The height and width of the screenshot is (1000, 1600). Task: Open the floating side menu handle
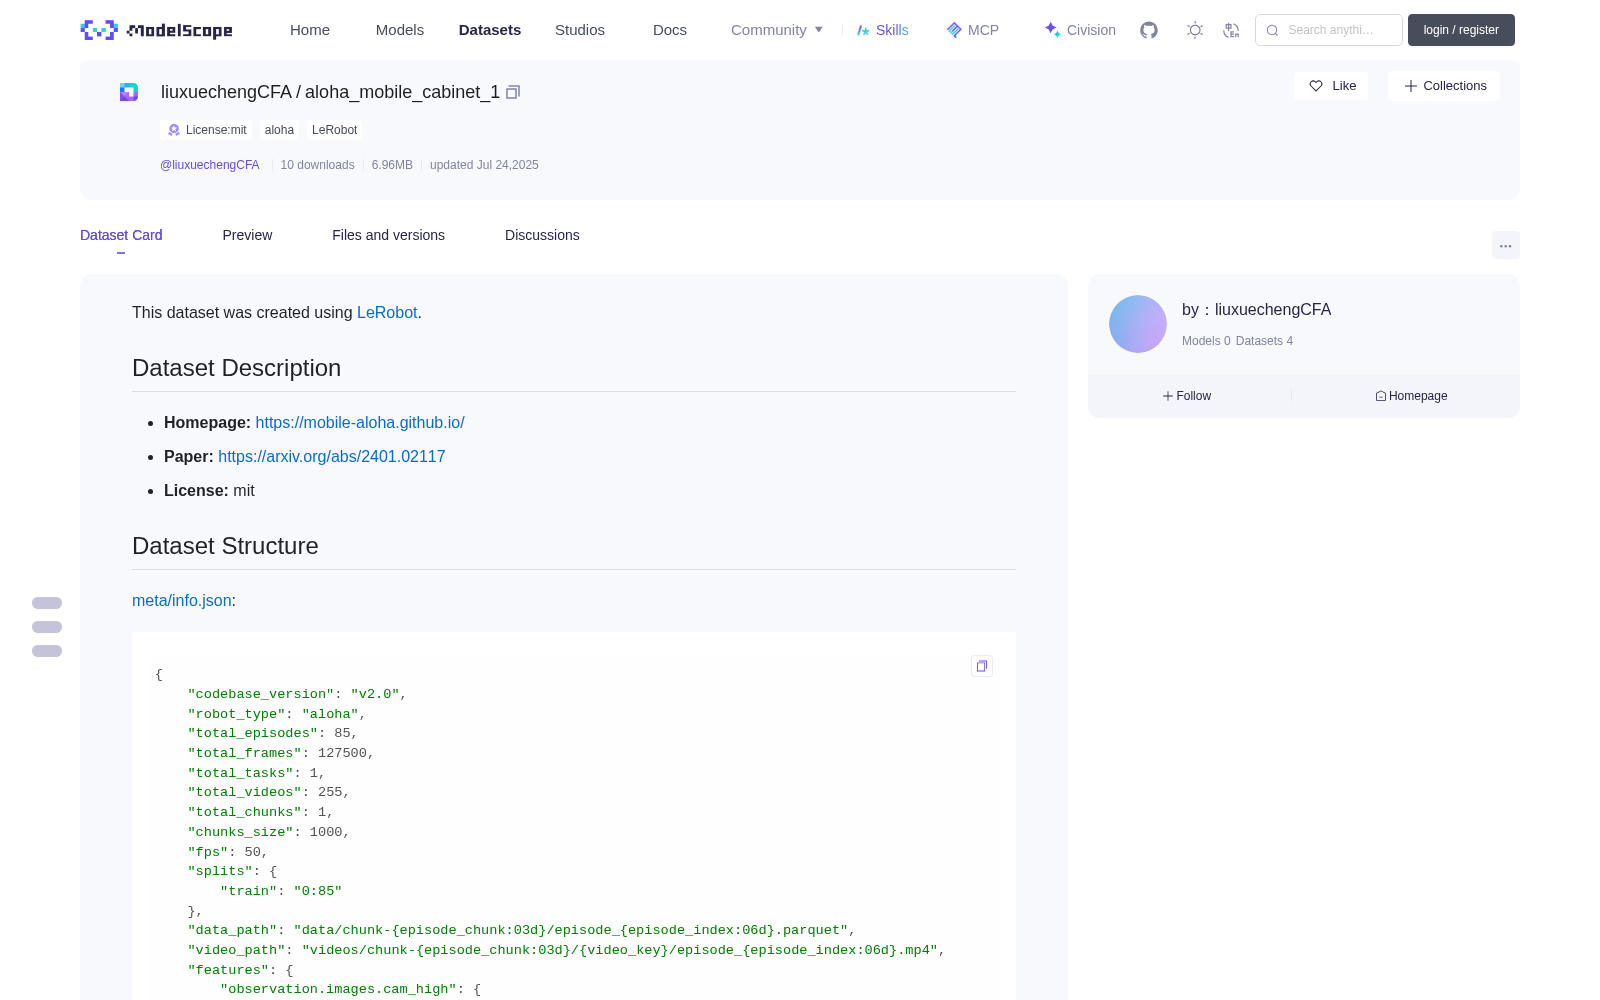[47, 627]
